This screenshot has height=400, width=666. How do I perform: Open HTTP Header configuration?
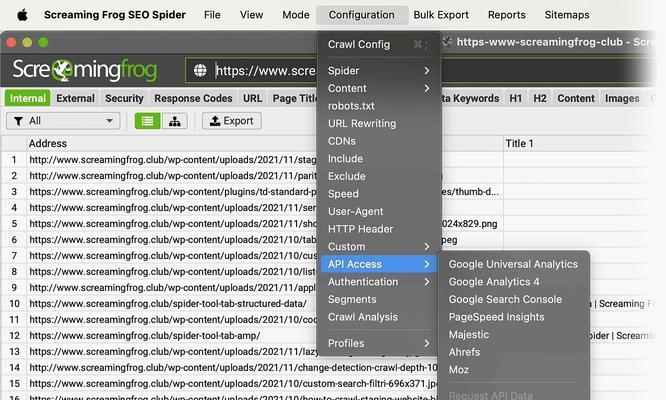click(378, 229)
